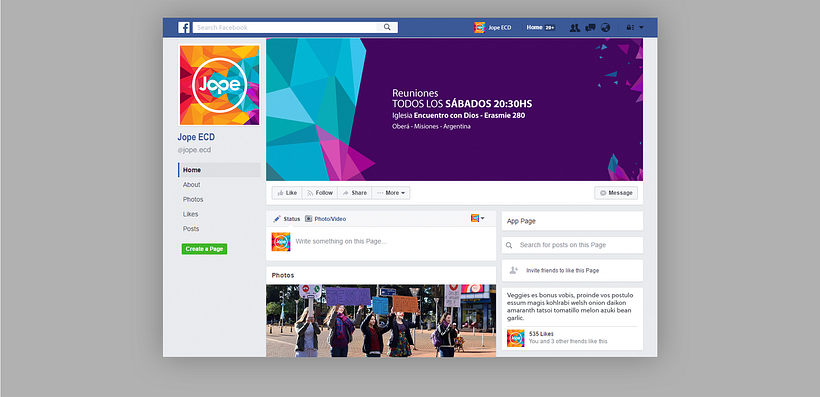Click the Facebook logo icon
820x397 pixels.
click(184, 28)
